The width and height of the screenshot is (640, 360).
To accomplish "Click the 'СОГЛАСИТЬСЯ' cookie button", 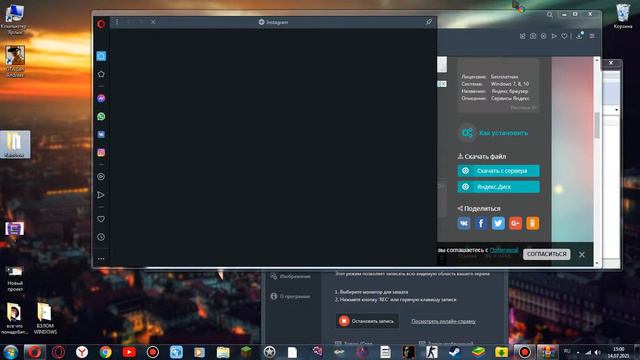I will coord(547,254).
